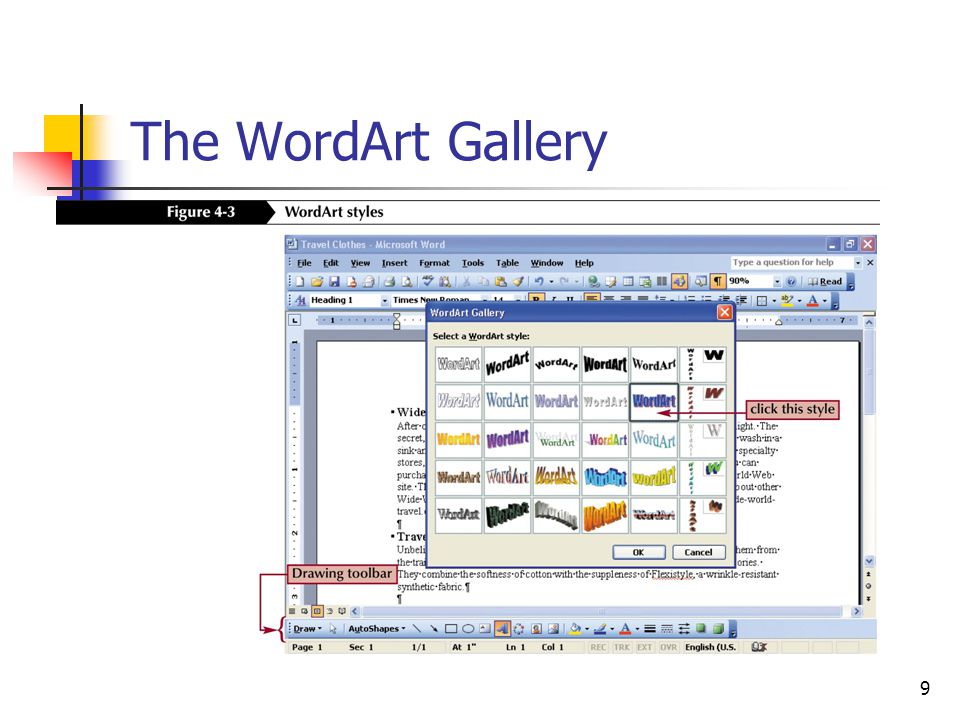
Task: Open the 90% zoom dropdown
Action: tap(777, 282)
